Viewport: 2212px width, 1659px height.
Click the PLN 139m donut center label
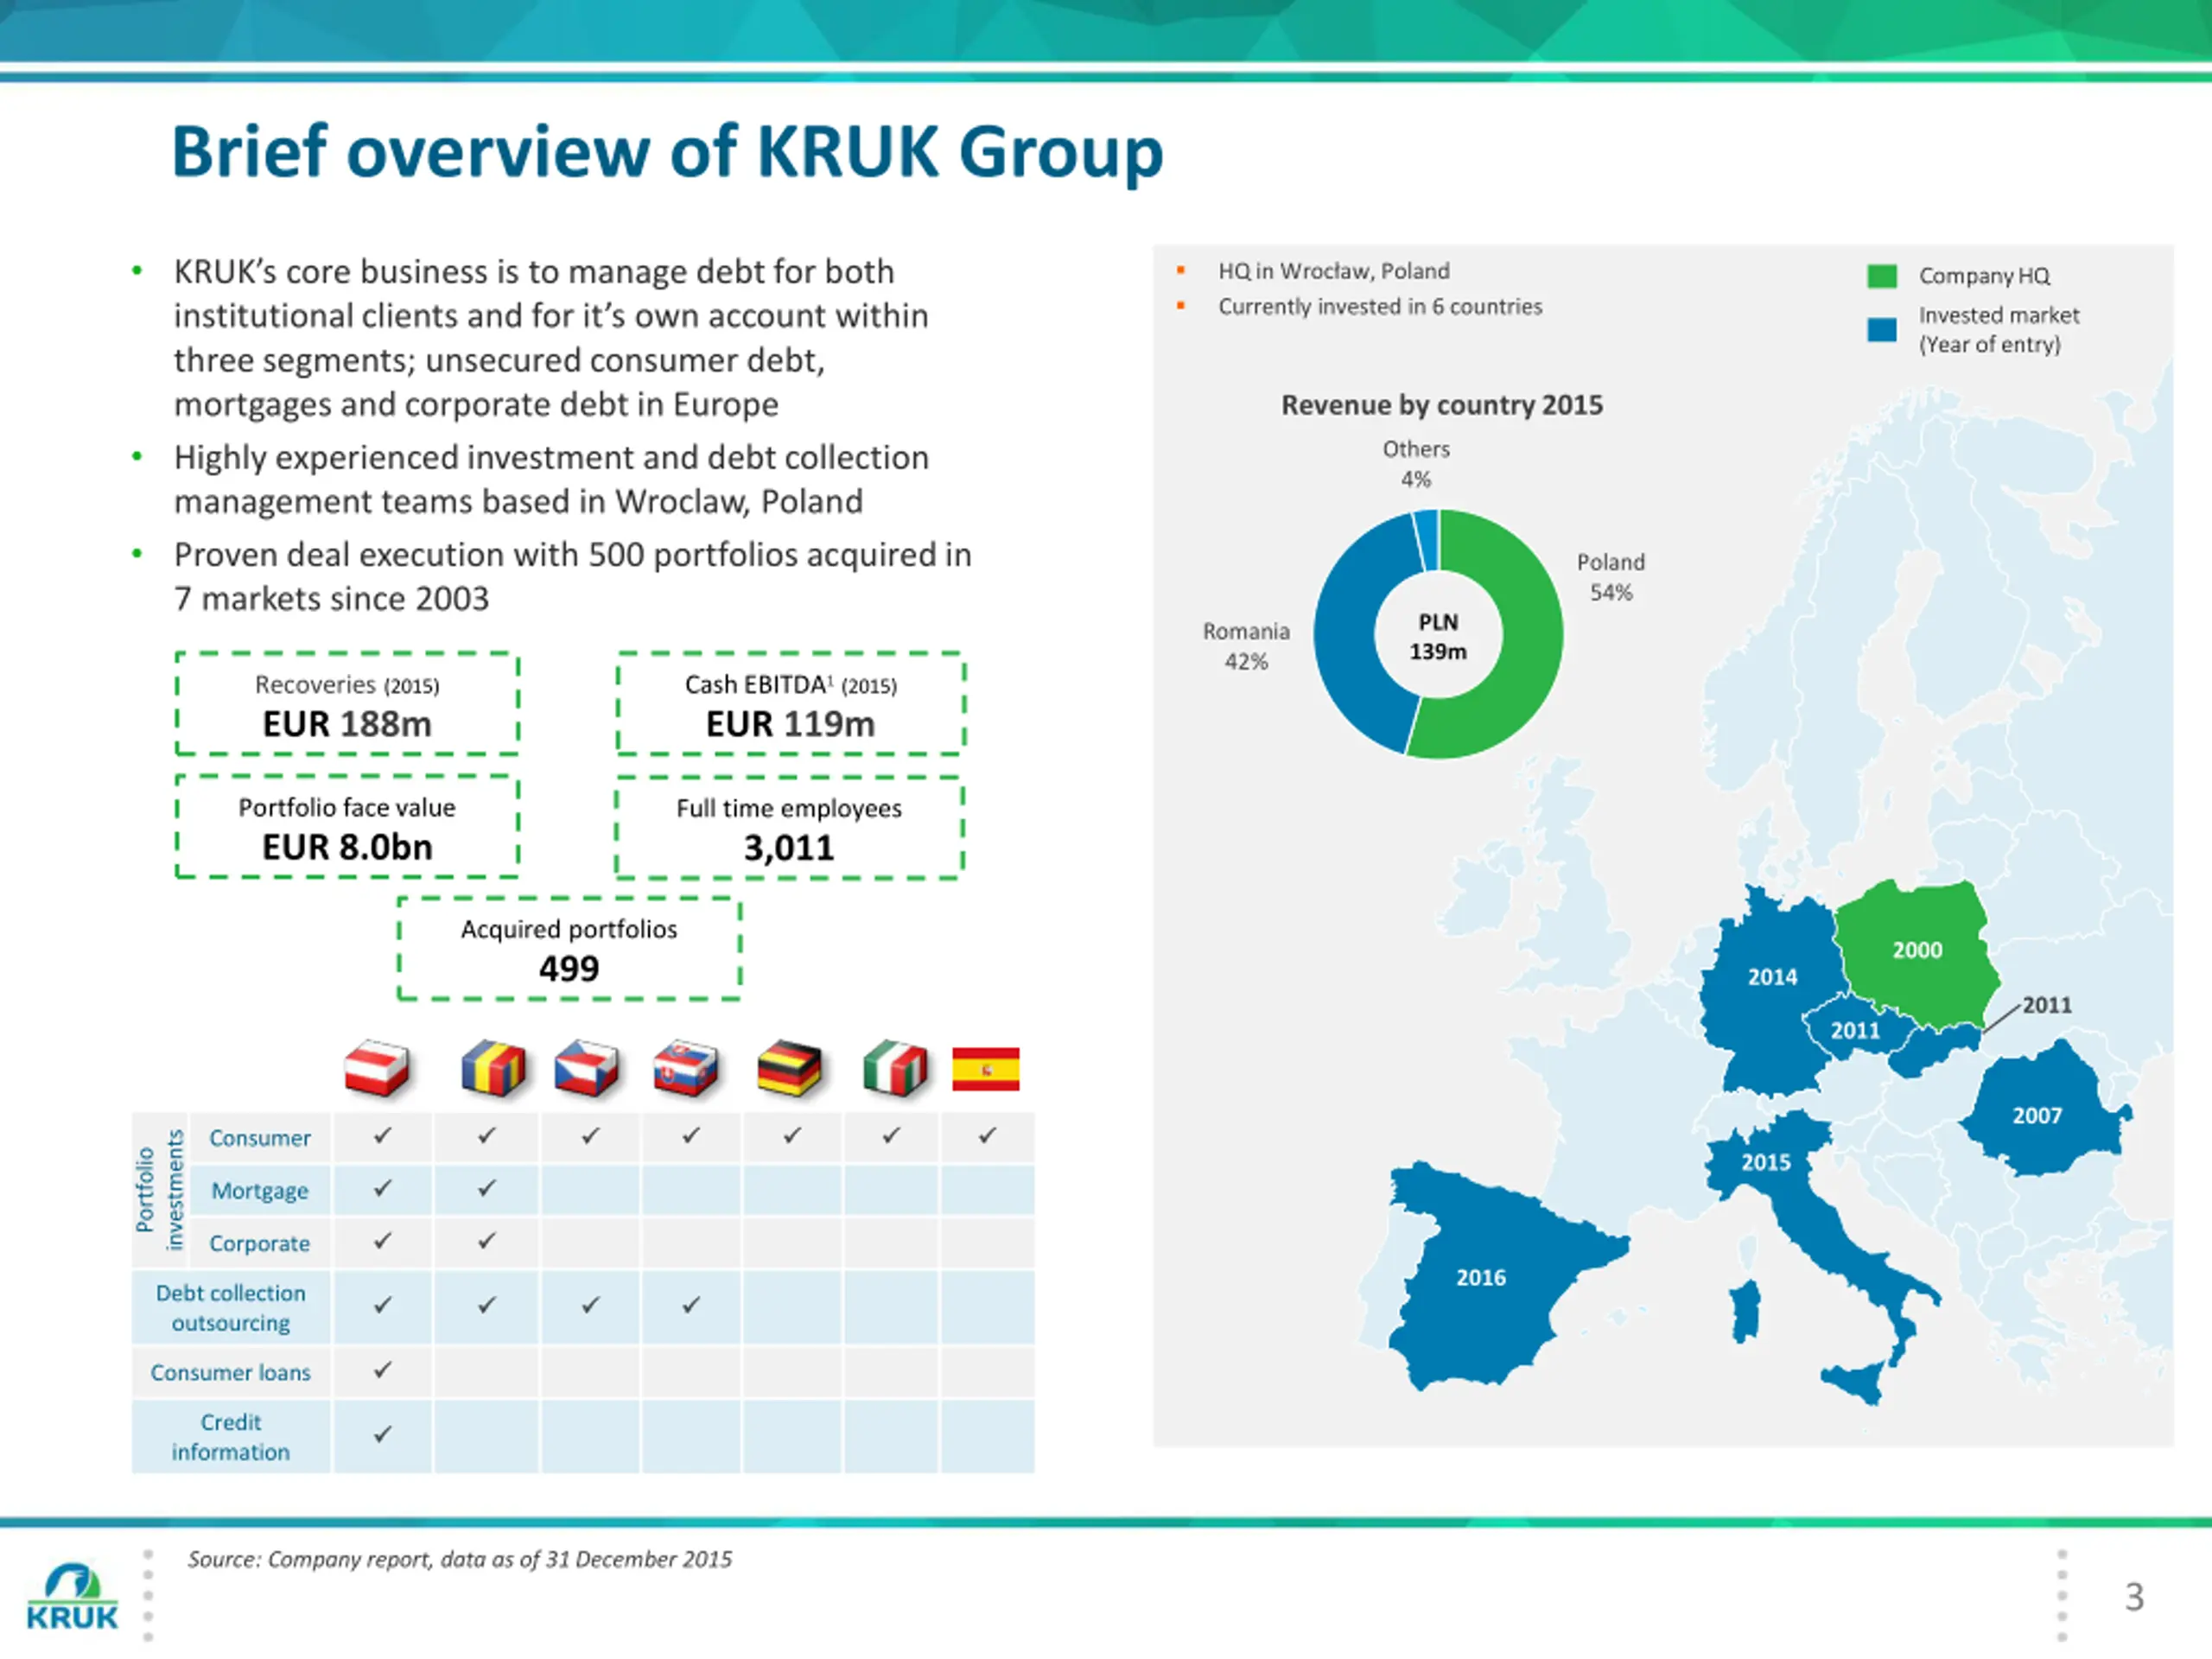point(1438,637)
